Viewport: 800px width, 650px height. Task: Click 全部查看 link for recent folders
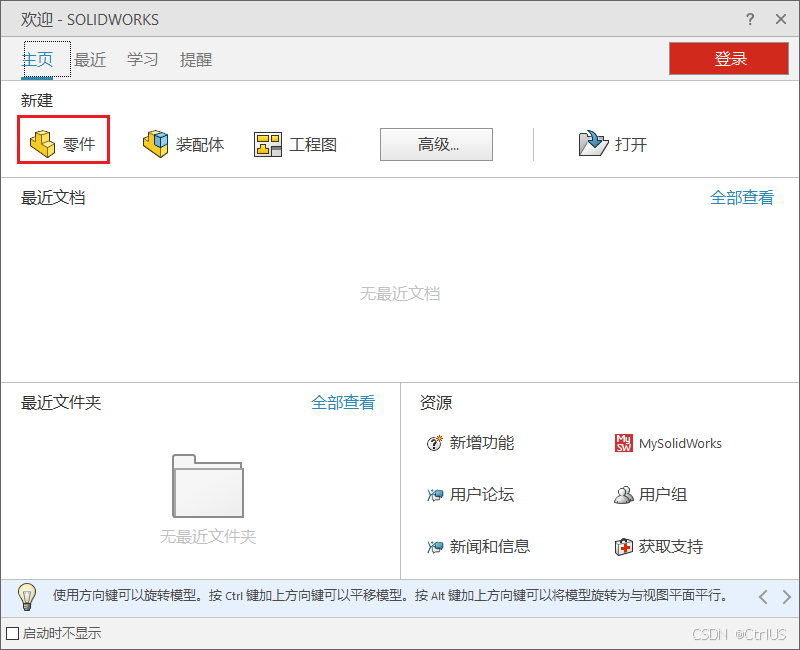coord(343,403)
